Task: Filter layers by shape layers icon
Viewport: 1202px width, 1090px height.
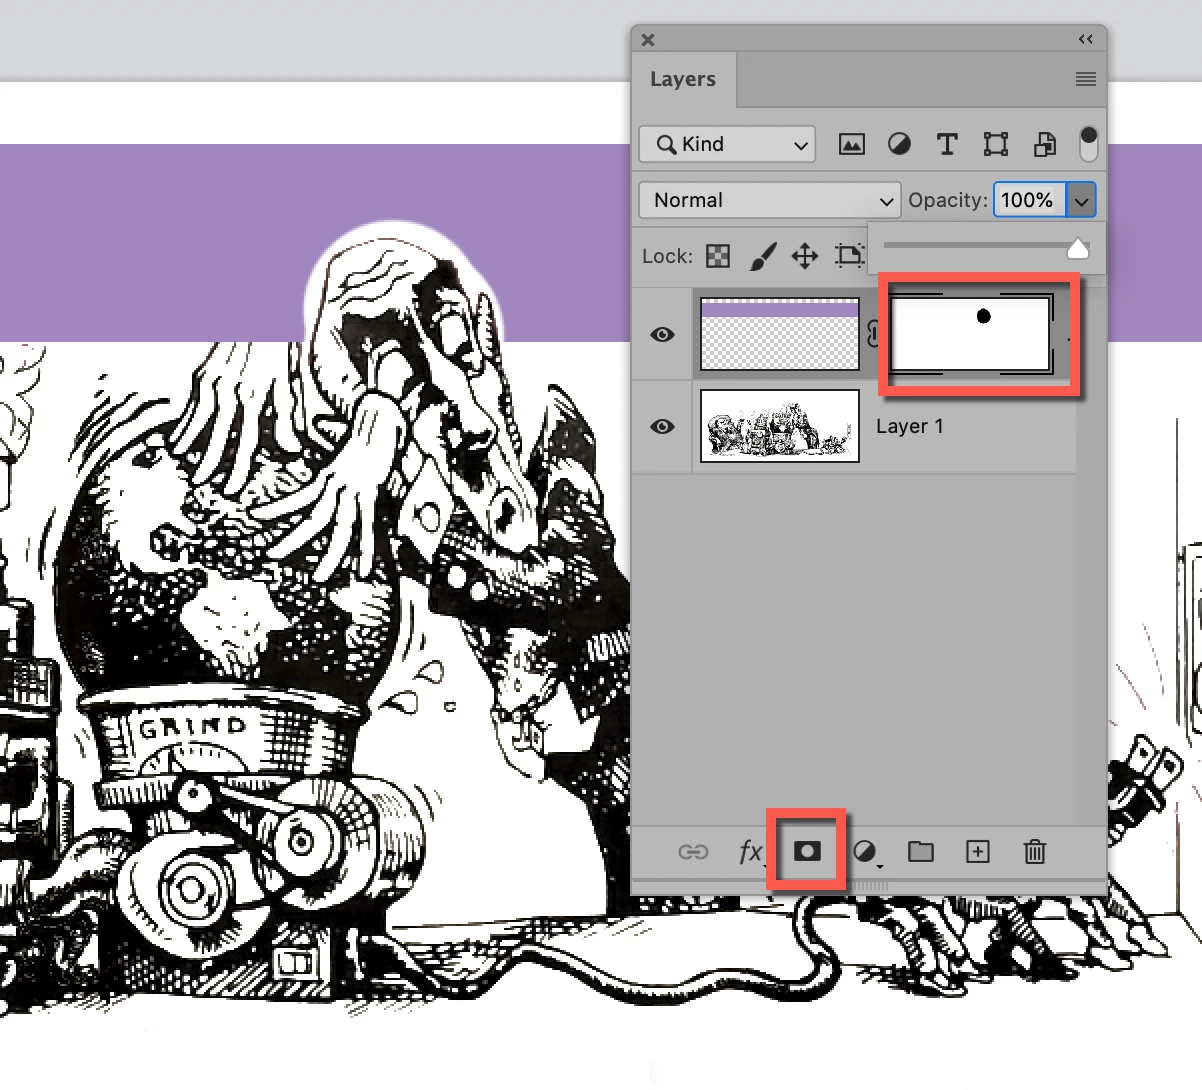Action: tap(995, 144)
